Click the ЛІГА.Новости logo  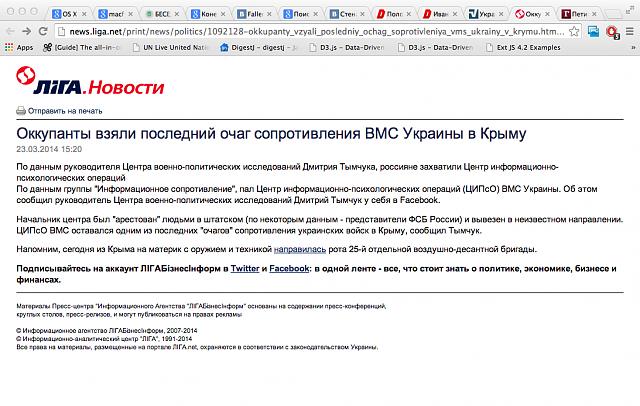coord(91,81)
